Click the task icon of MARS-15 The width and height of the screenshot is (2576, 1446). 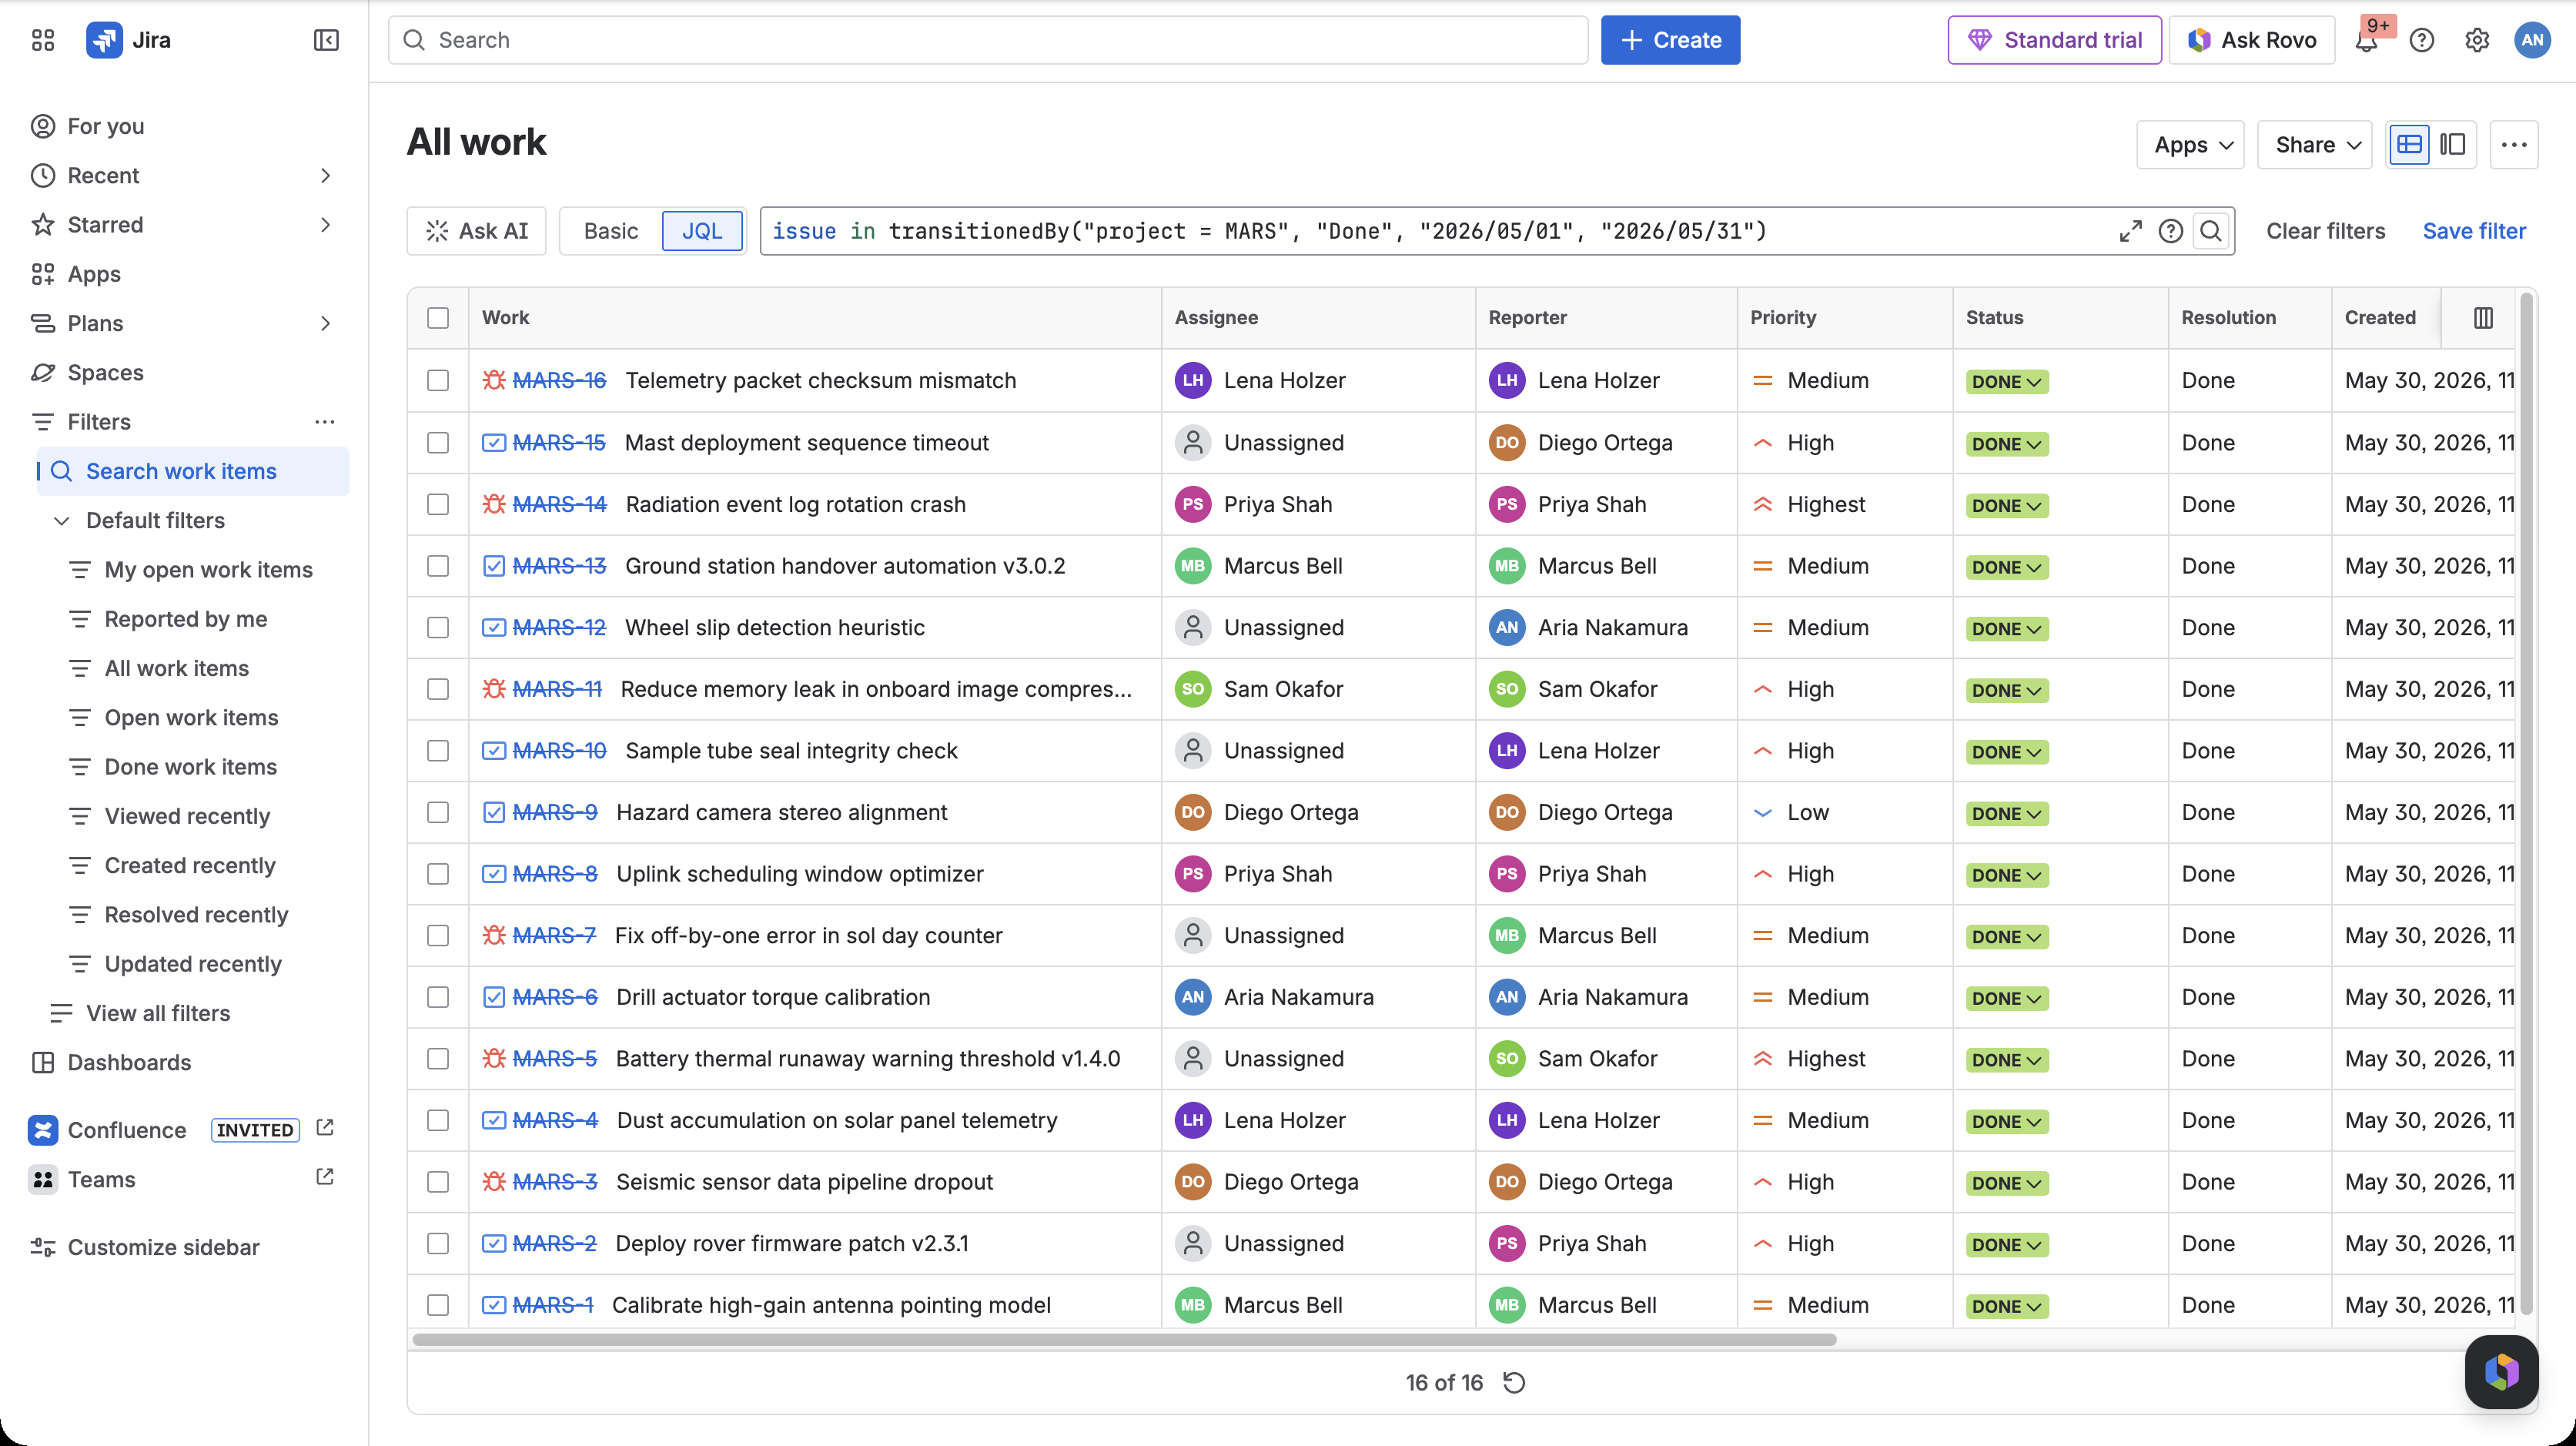[x=494, y=442]
